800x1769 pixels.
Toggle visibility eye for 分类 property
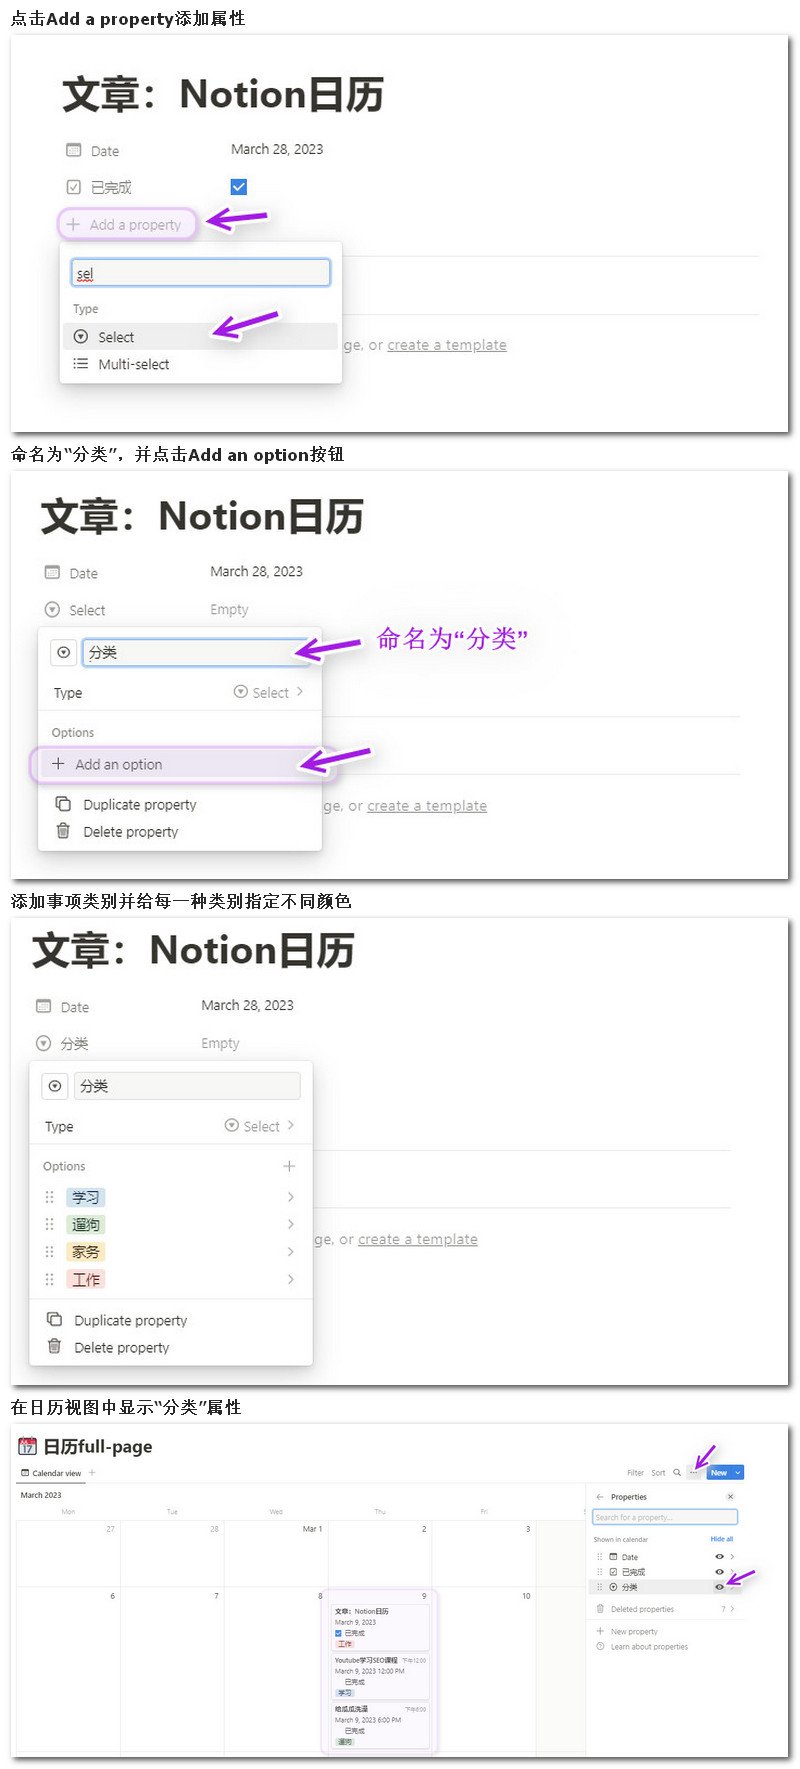click(719, 1587)
